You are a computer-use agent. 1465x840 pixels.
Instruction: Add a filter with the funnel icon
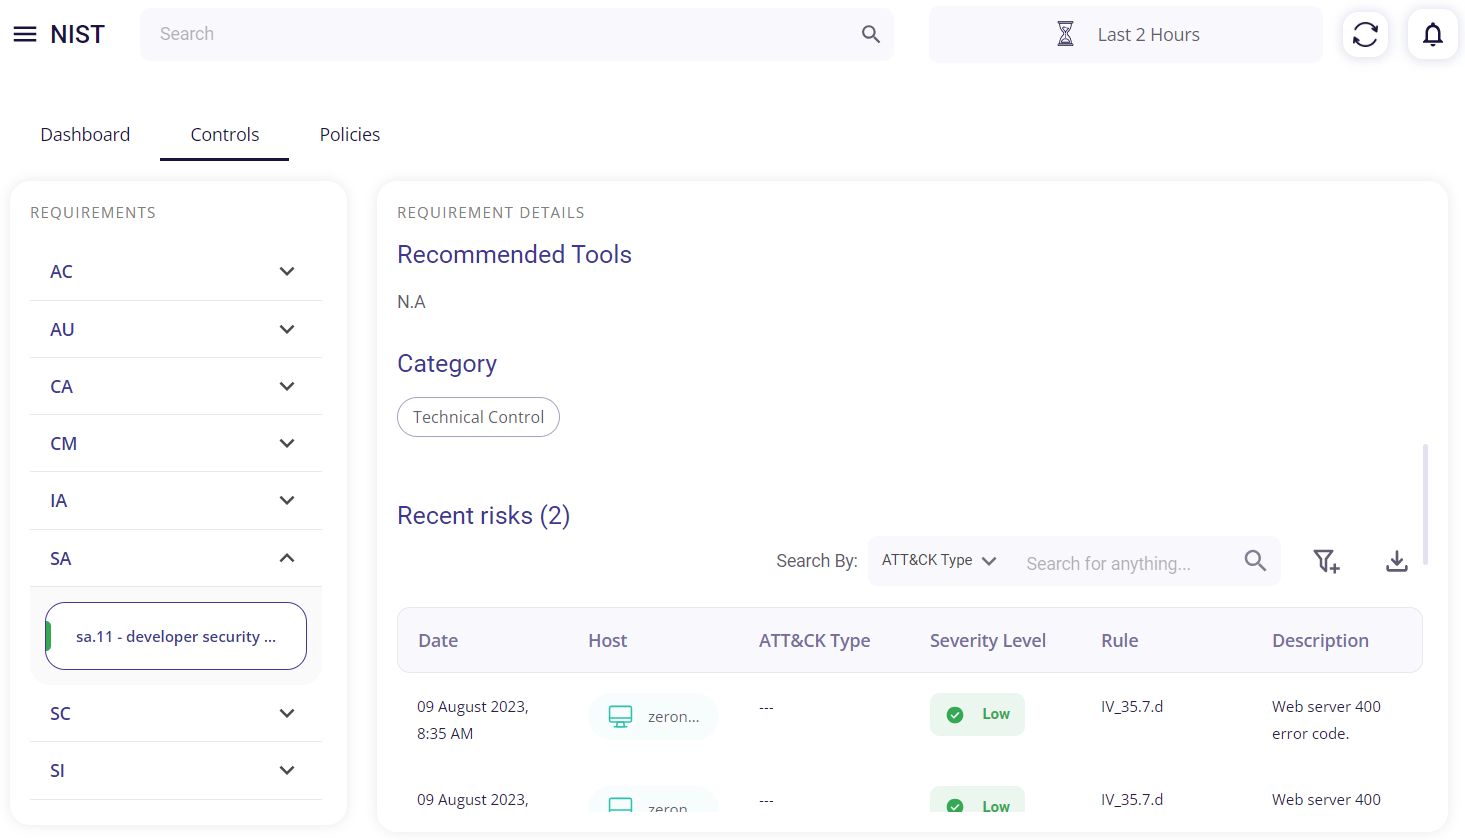pyautogui.click(x=1326, y=561)
